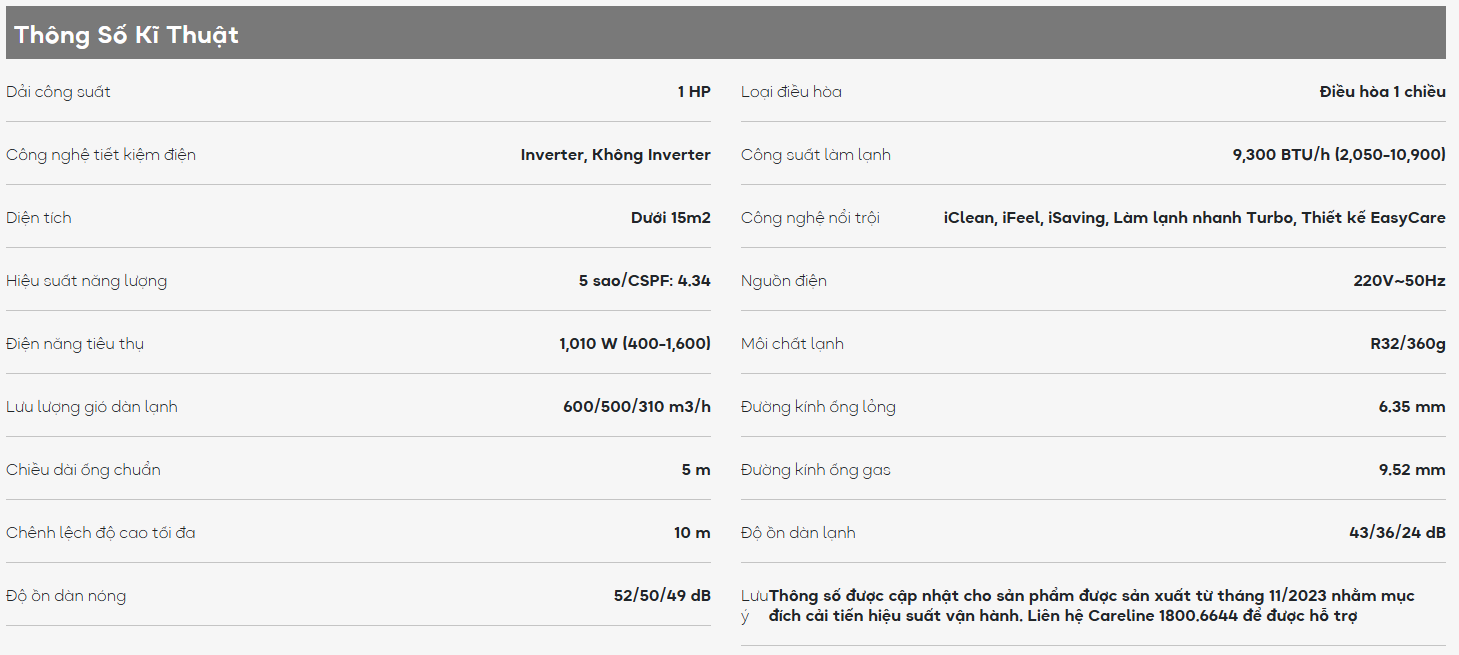Select the 600/500/310 m3/h airflow value
This screenshot has height=655, width=1459.
click(x=637, y=407)
